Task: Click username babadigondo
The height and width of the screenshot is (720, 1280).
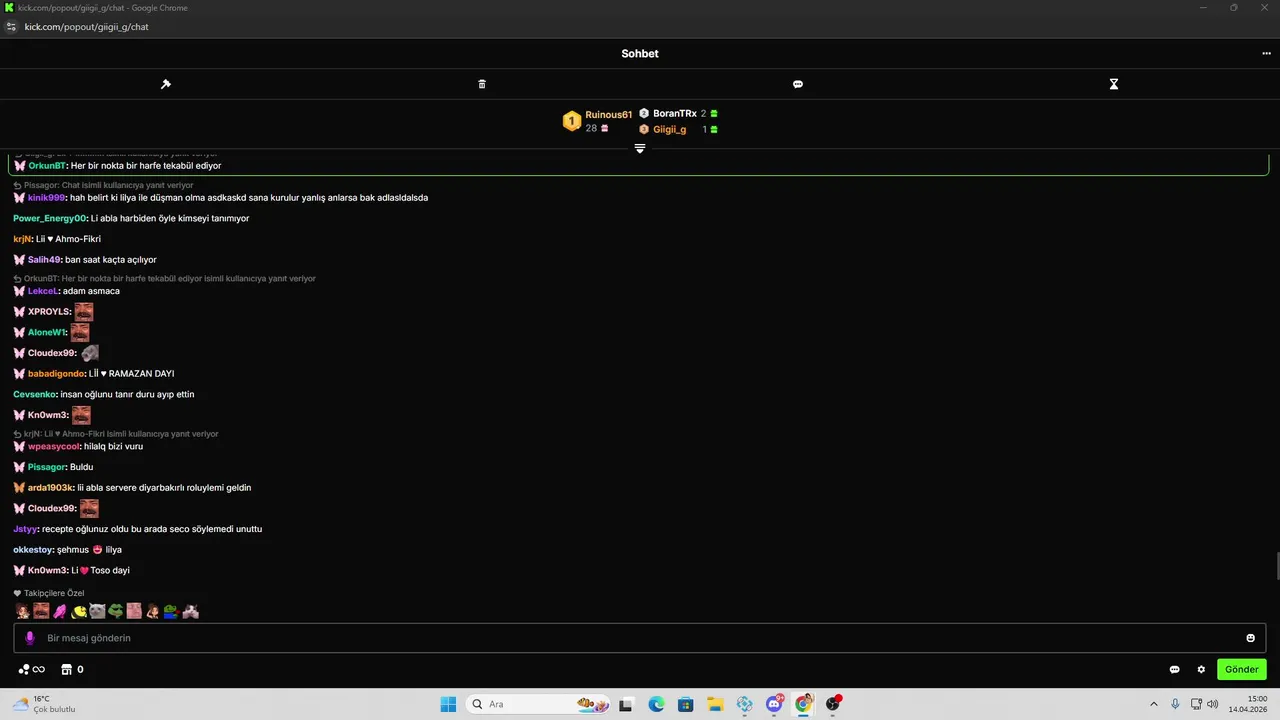Action: click(x=56, y=374)
